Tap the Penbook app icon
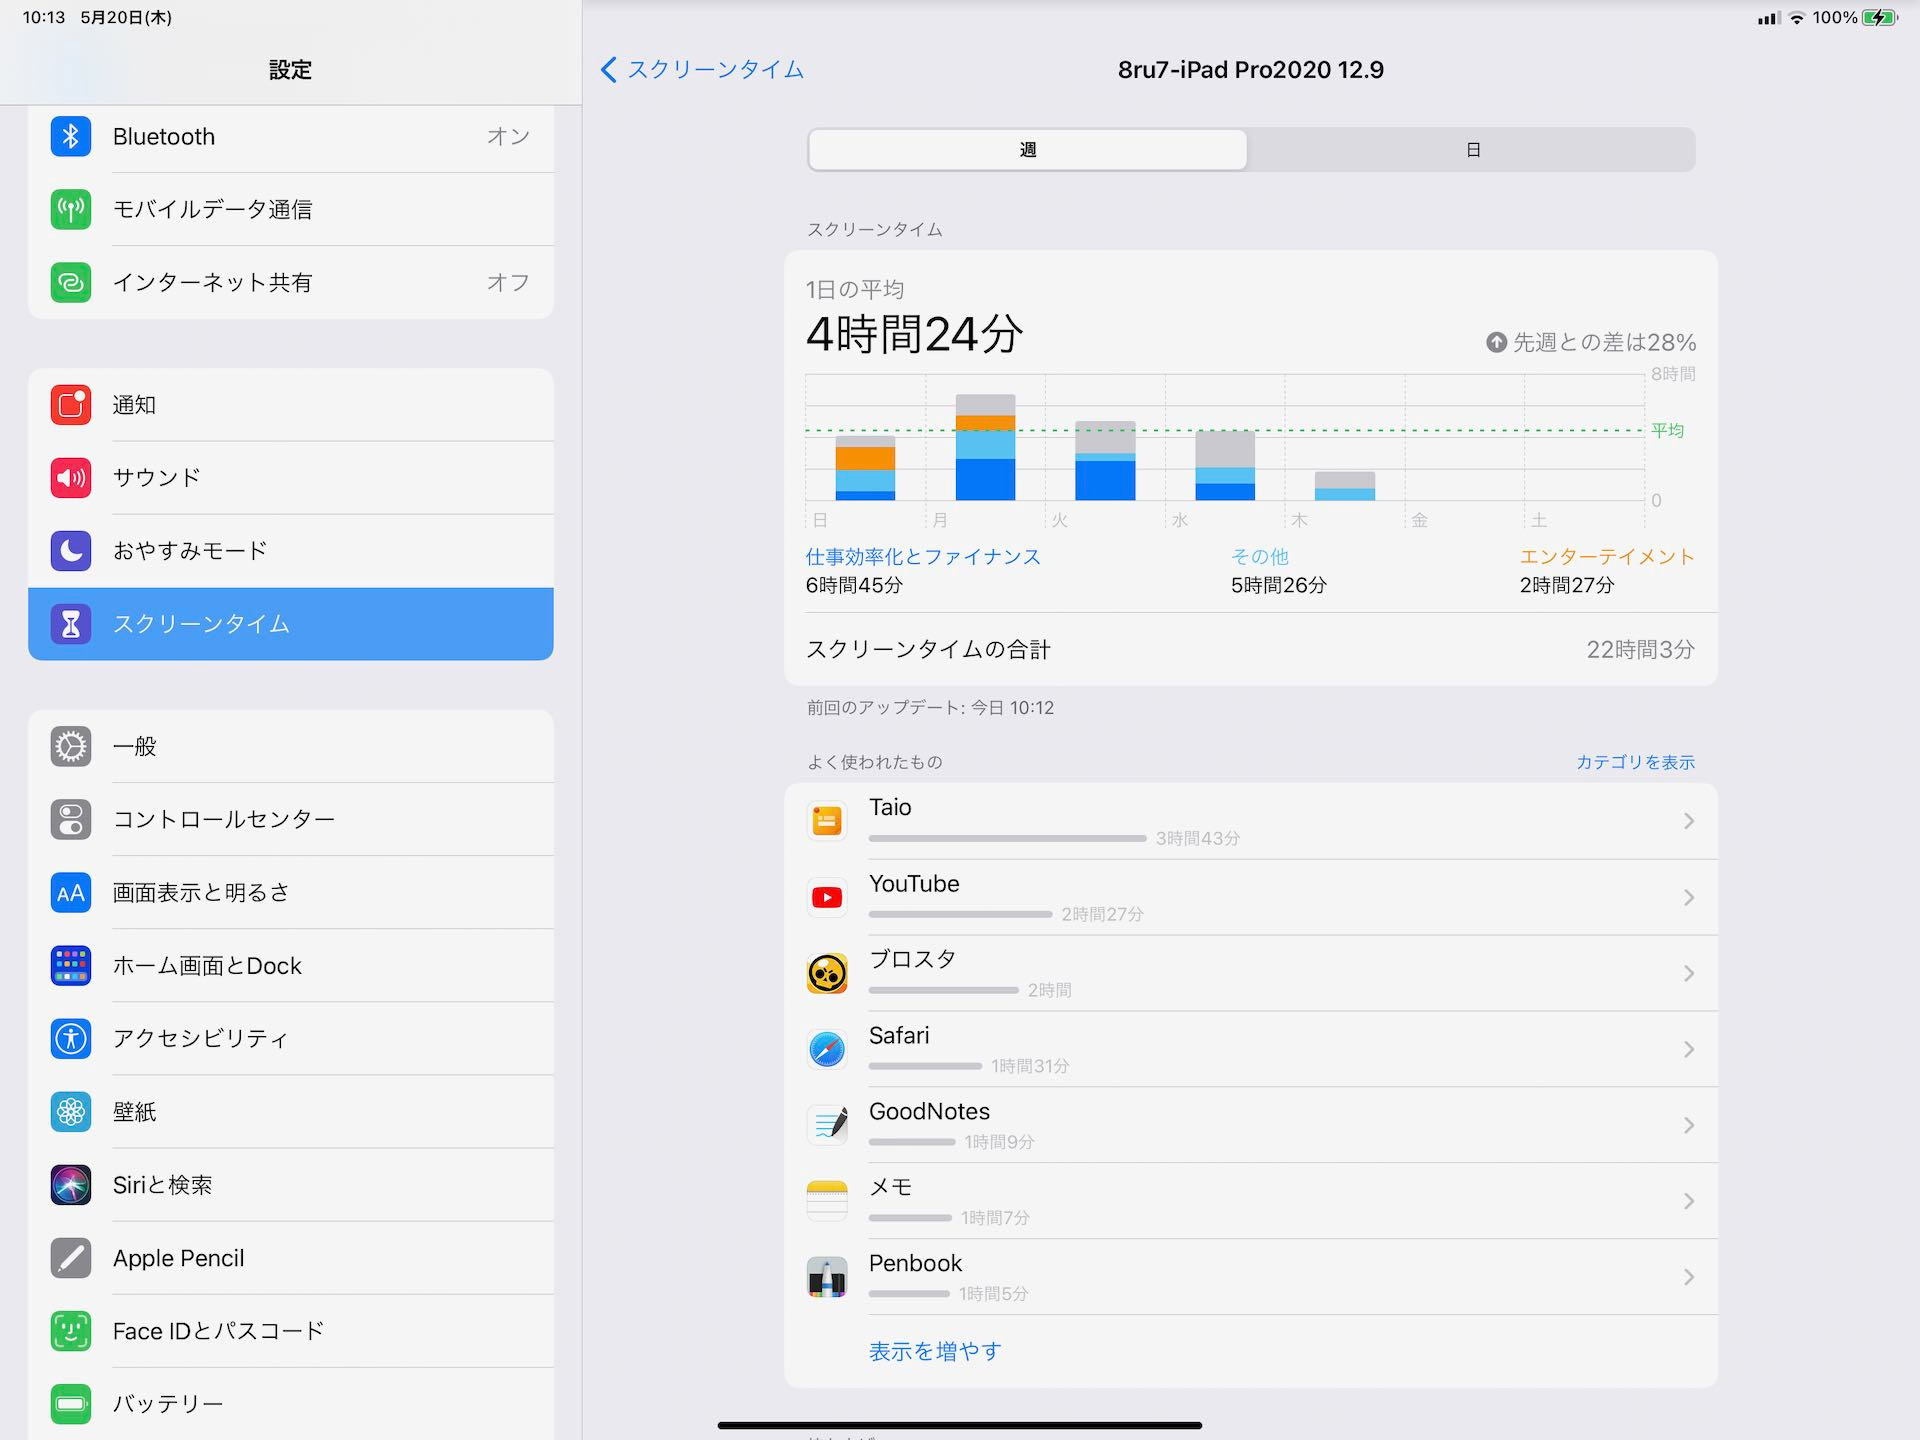 tap(827, 1277)
